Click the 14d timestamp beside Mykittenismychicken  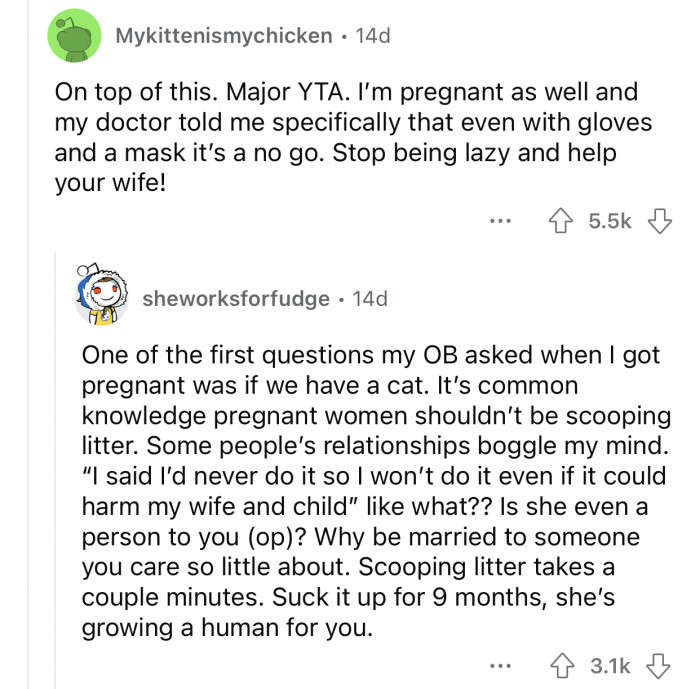(x=373, y=36)
